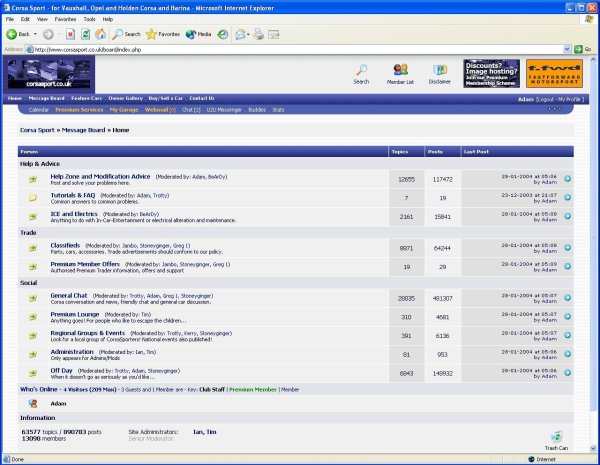Open the Back button history dropdown arrow
Screen dimensions: 600x465
pos(36,34)
